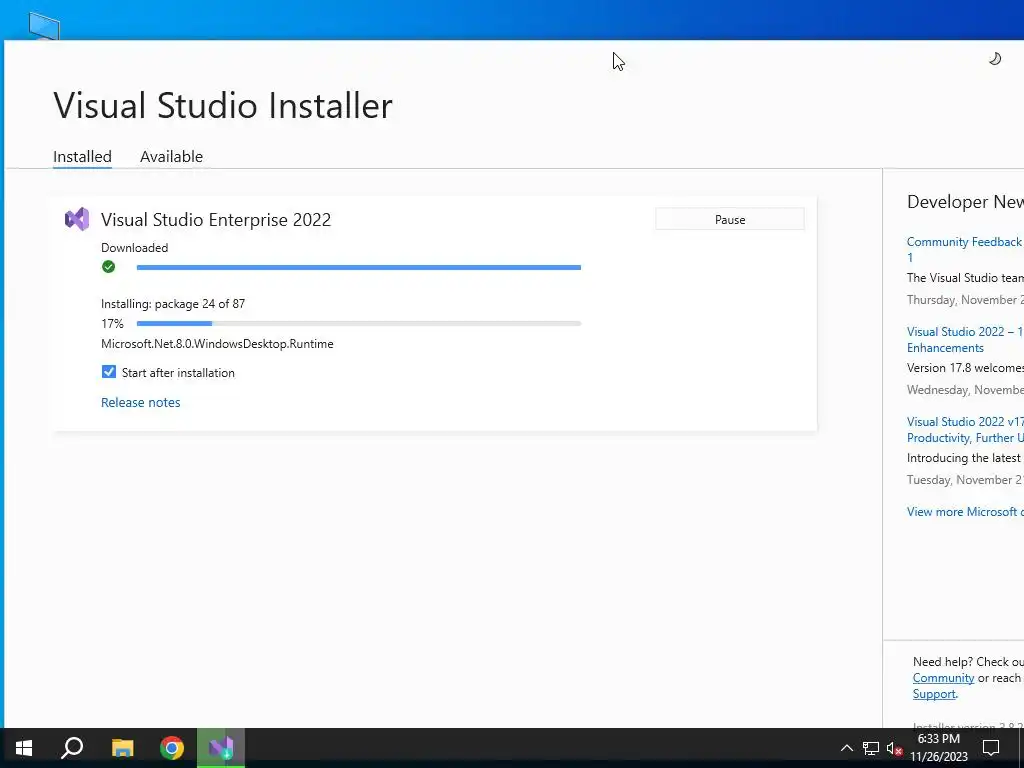The image size is (1024, 768).
Task: Select Visual Studio Installer taskbar icon
Action: (221, 748)
